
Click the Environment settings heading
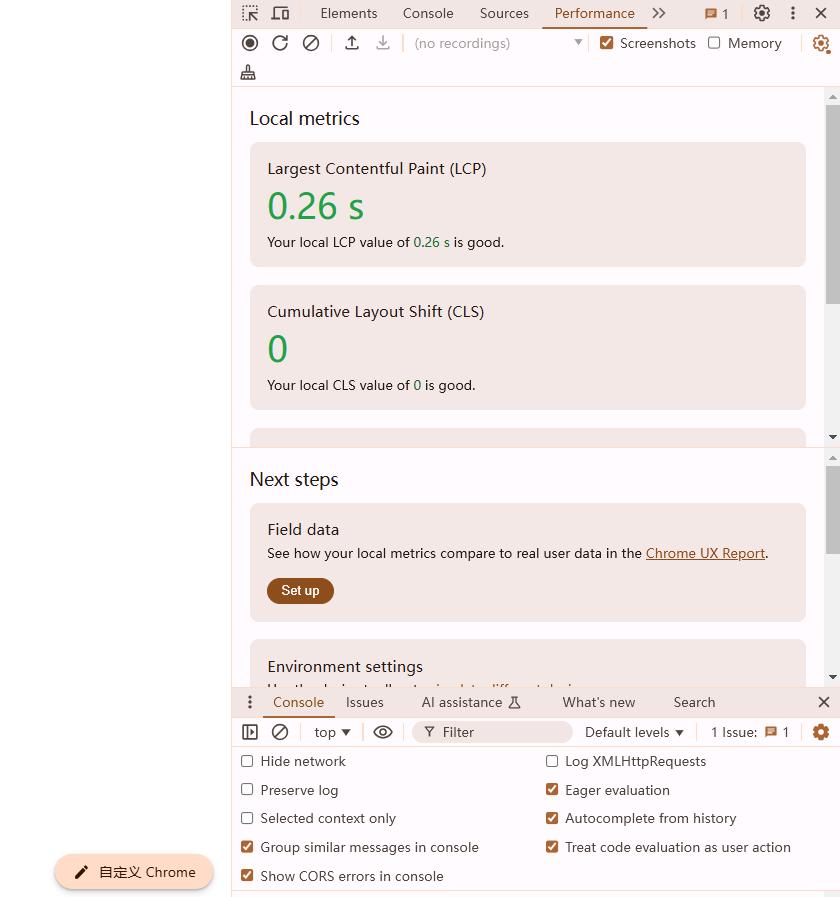click(345, 667)
